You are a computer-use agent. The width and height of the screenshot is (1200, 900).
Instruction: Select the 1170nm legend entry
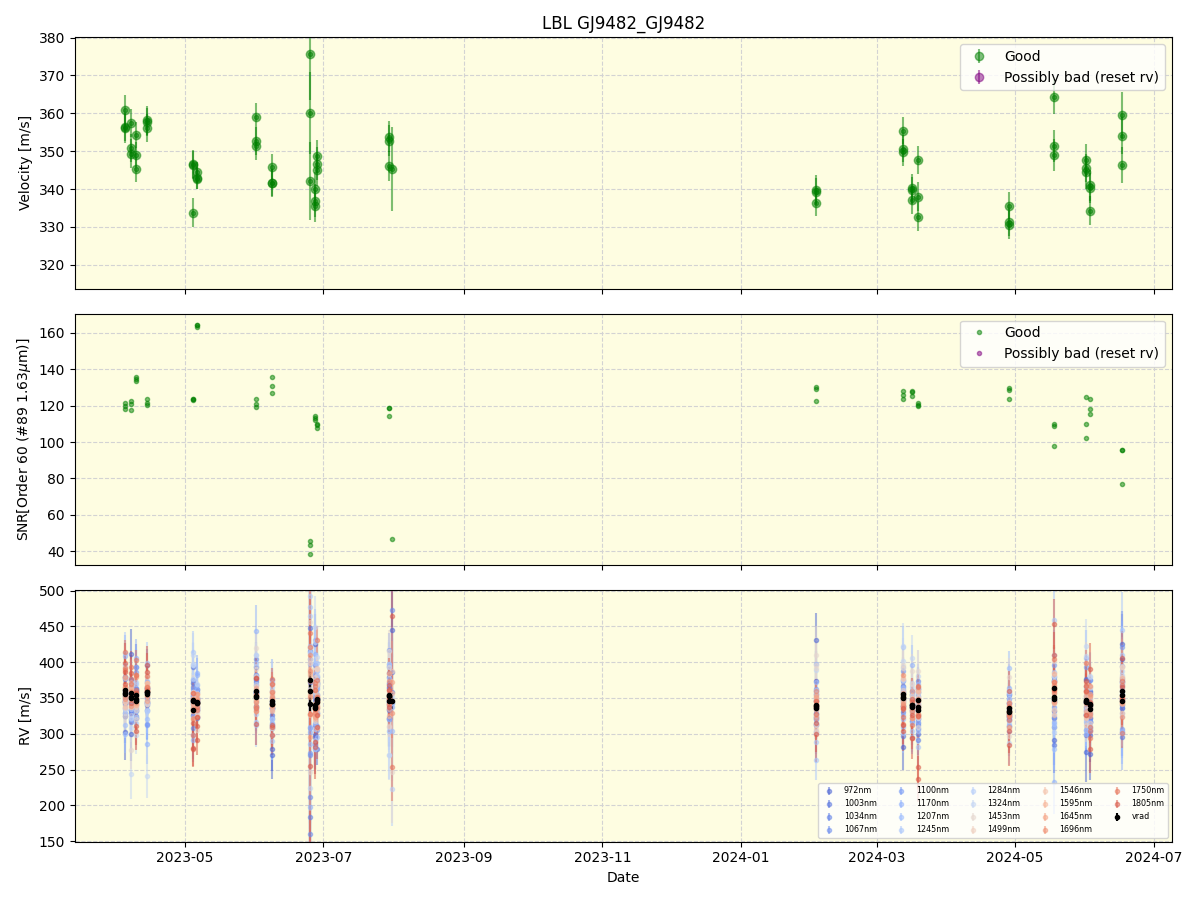922,803
